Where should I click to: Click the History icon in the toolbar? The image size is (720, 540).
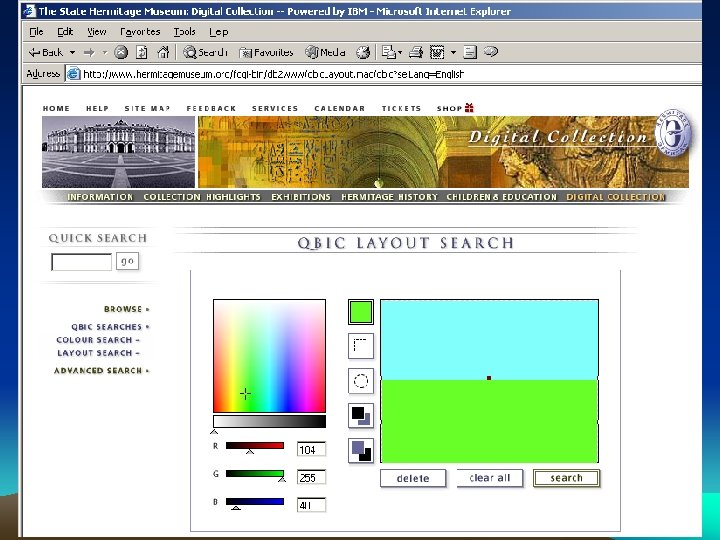tap(363, 52)
